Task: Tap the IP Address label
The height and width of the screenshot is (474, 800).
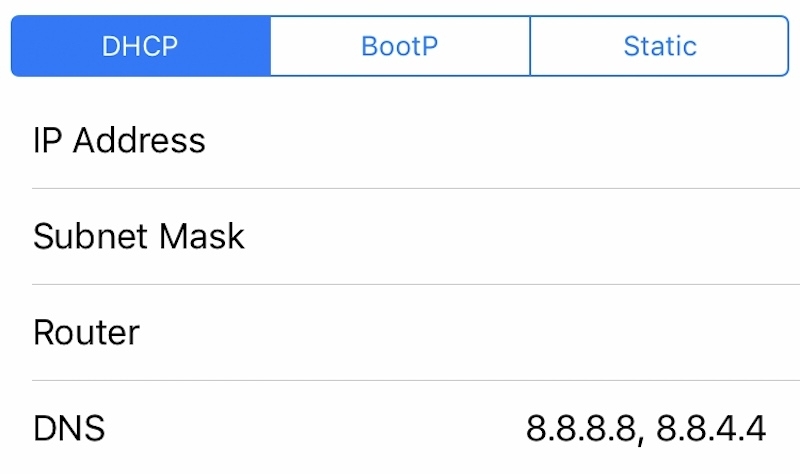Action: click(x=119, y=140)
